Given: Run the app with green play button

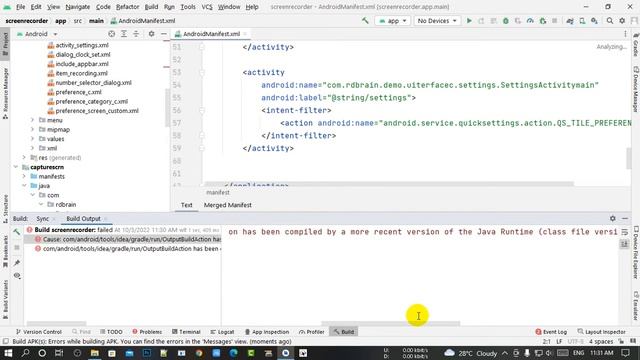Looking at the screenshot, I should 469,20.
